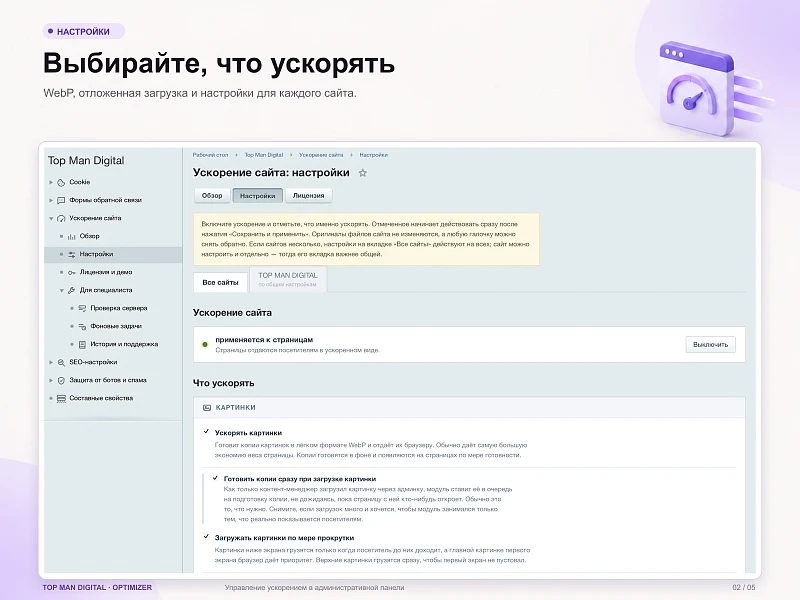Expand Формы обратной связи tree arrow

51,200
